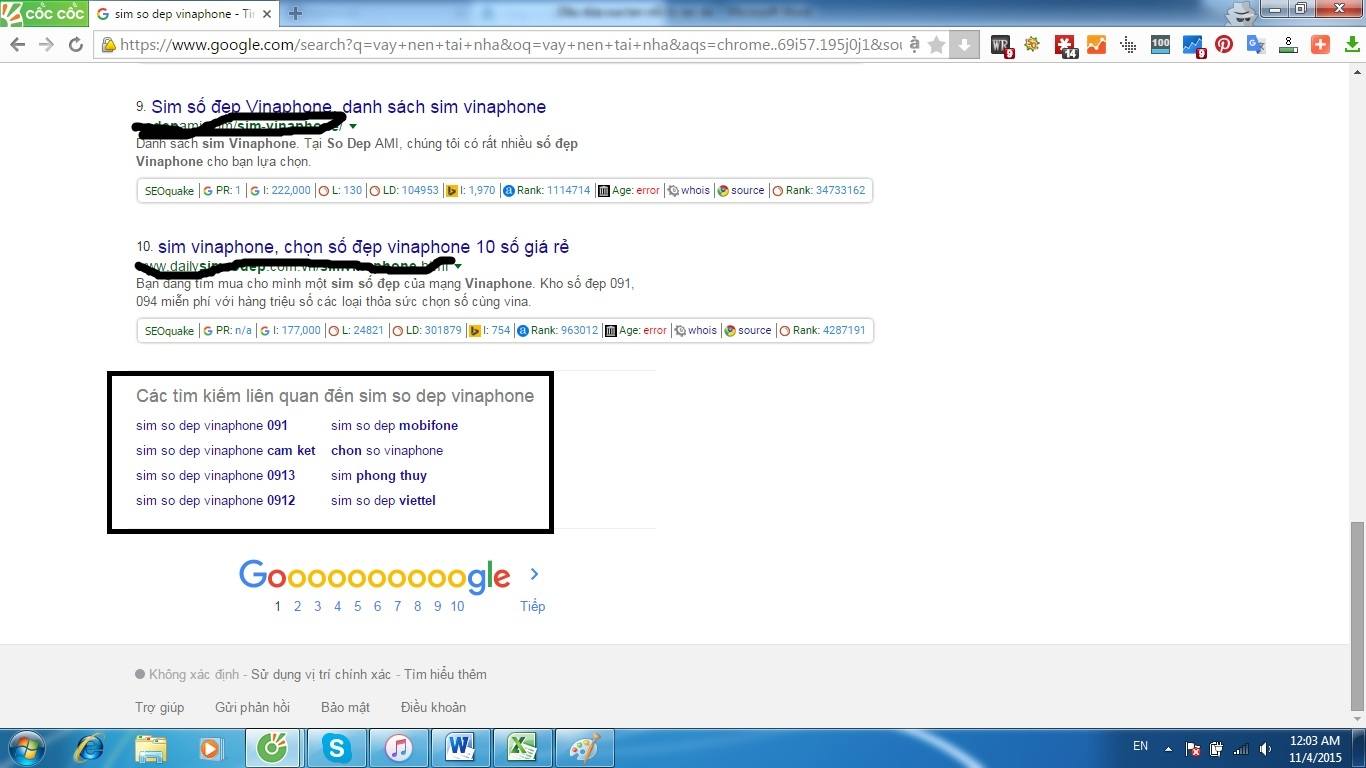Image resolution: width=1366 pixels, height=768 pixels.
Task: Open the blue line-chart extension with badge 9
Action: [1194, 46]
